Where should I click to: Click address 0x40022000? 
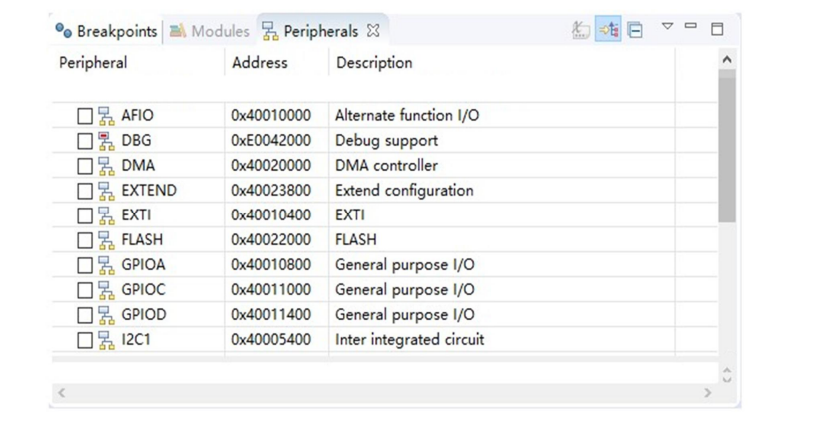271,240
